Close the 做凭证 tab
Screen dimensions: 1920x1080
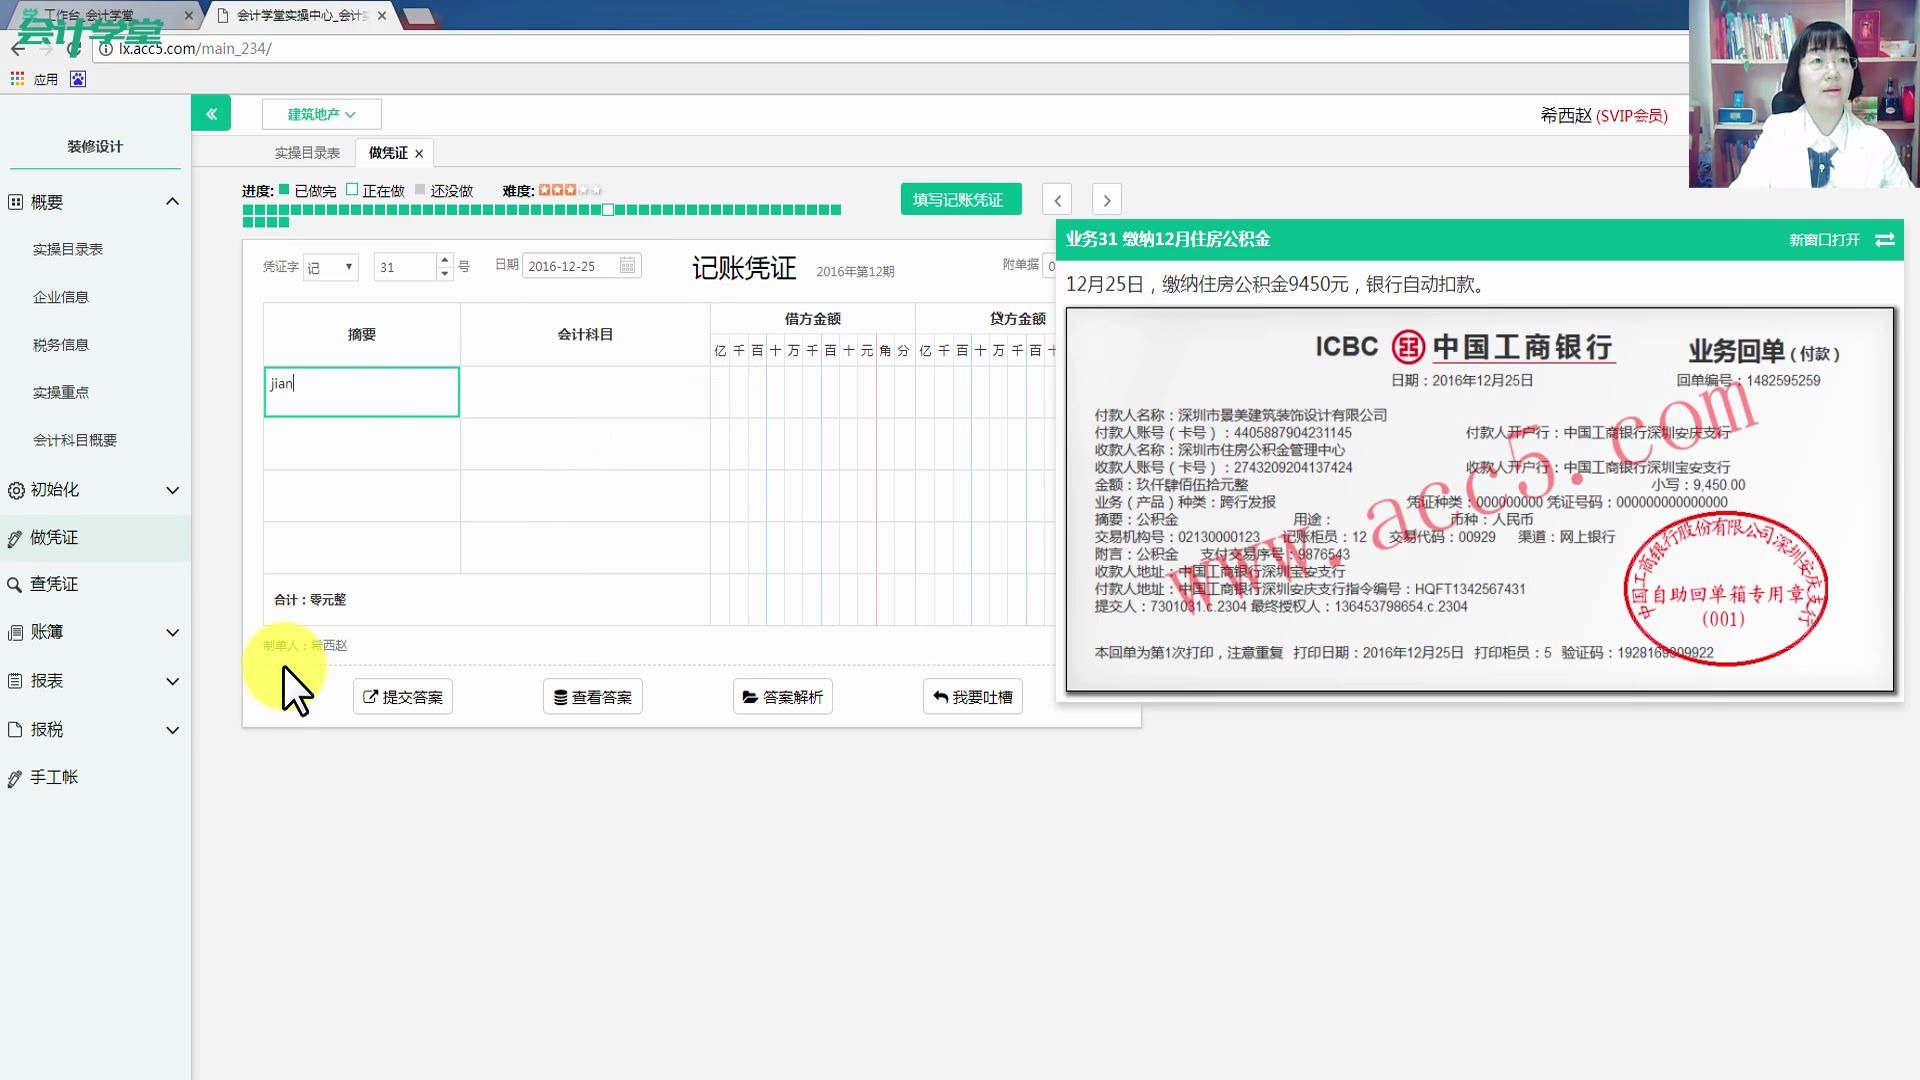click(419, 153)
